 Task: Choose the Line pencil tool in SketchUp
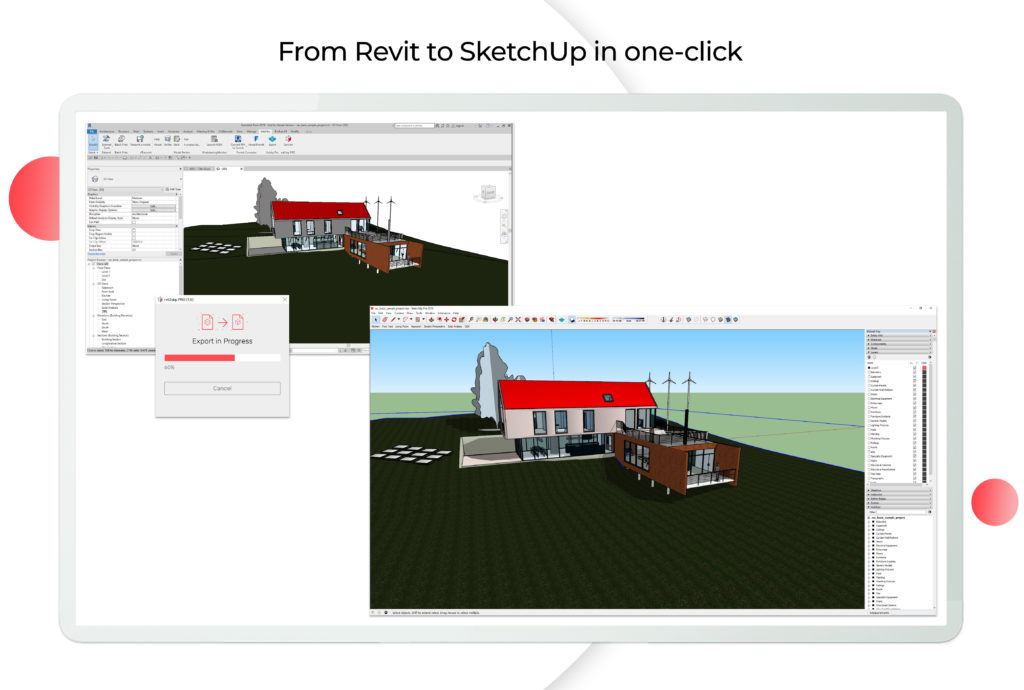pos(392,319)
